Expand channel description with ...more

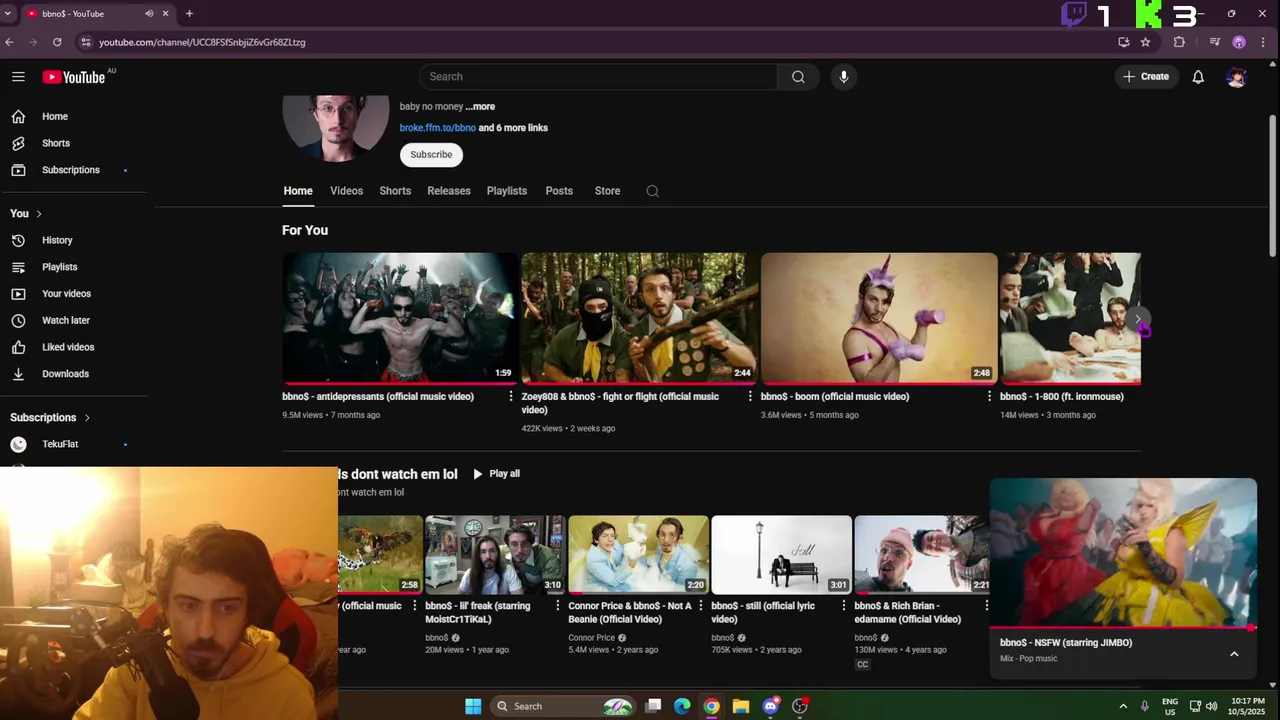coord(480,107)
